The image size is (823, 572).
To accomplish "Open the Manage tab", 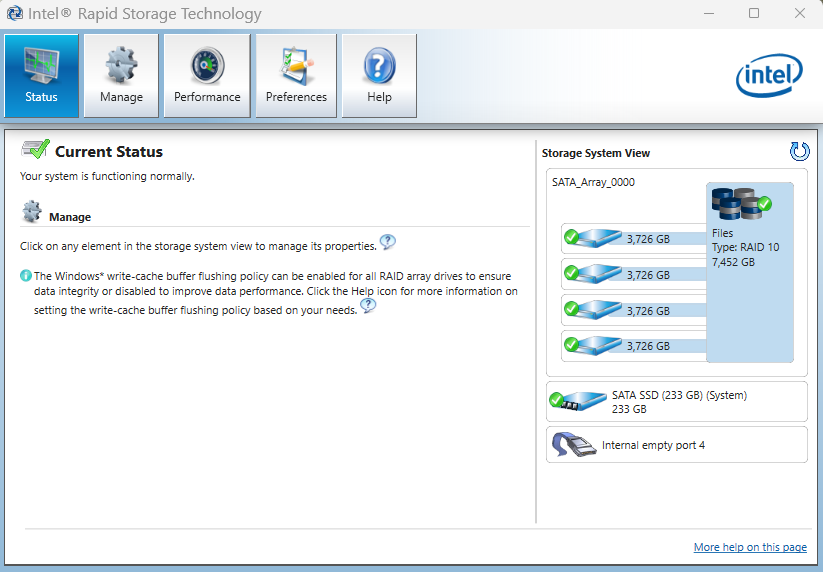I will (121, 76).
